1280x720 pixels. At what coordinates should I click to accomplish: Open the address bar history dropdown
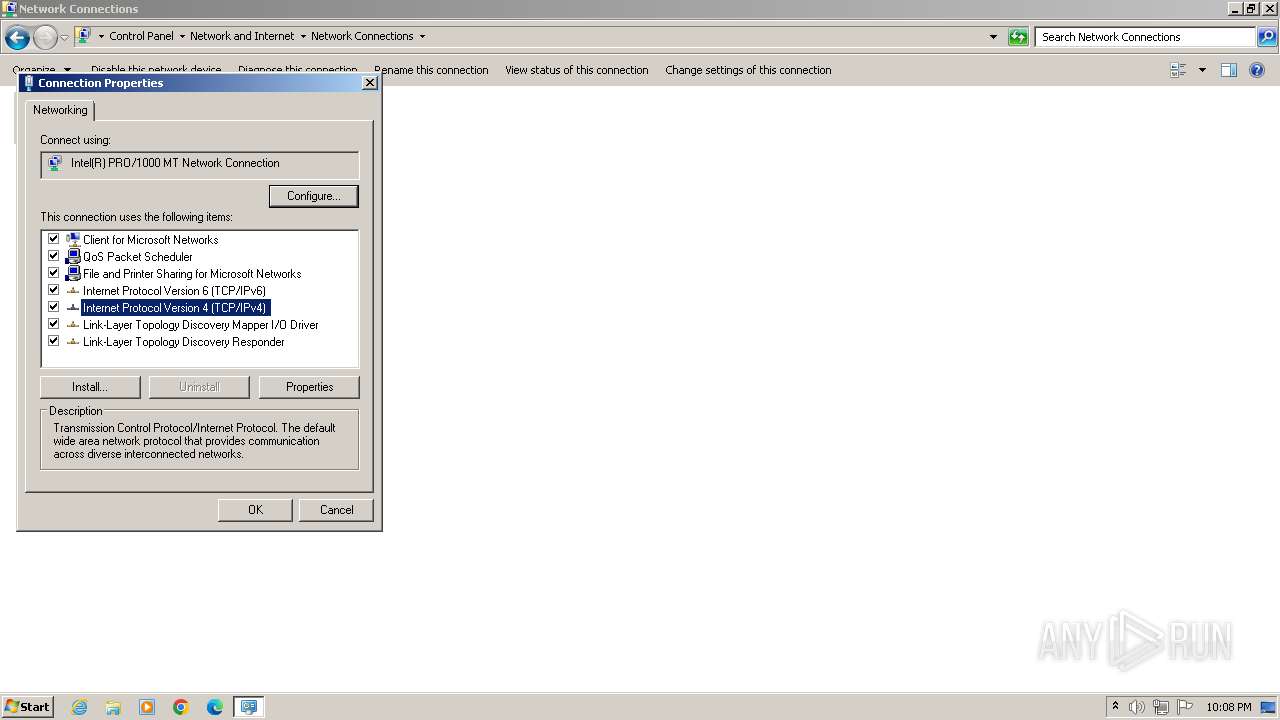(x=993, y=37)
